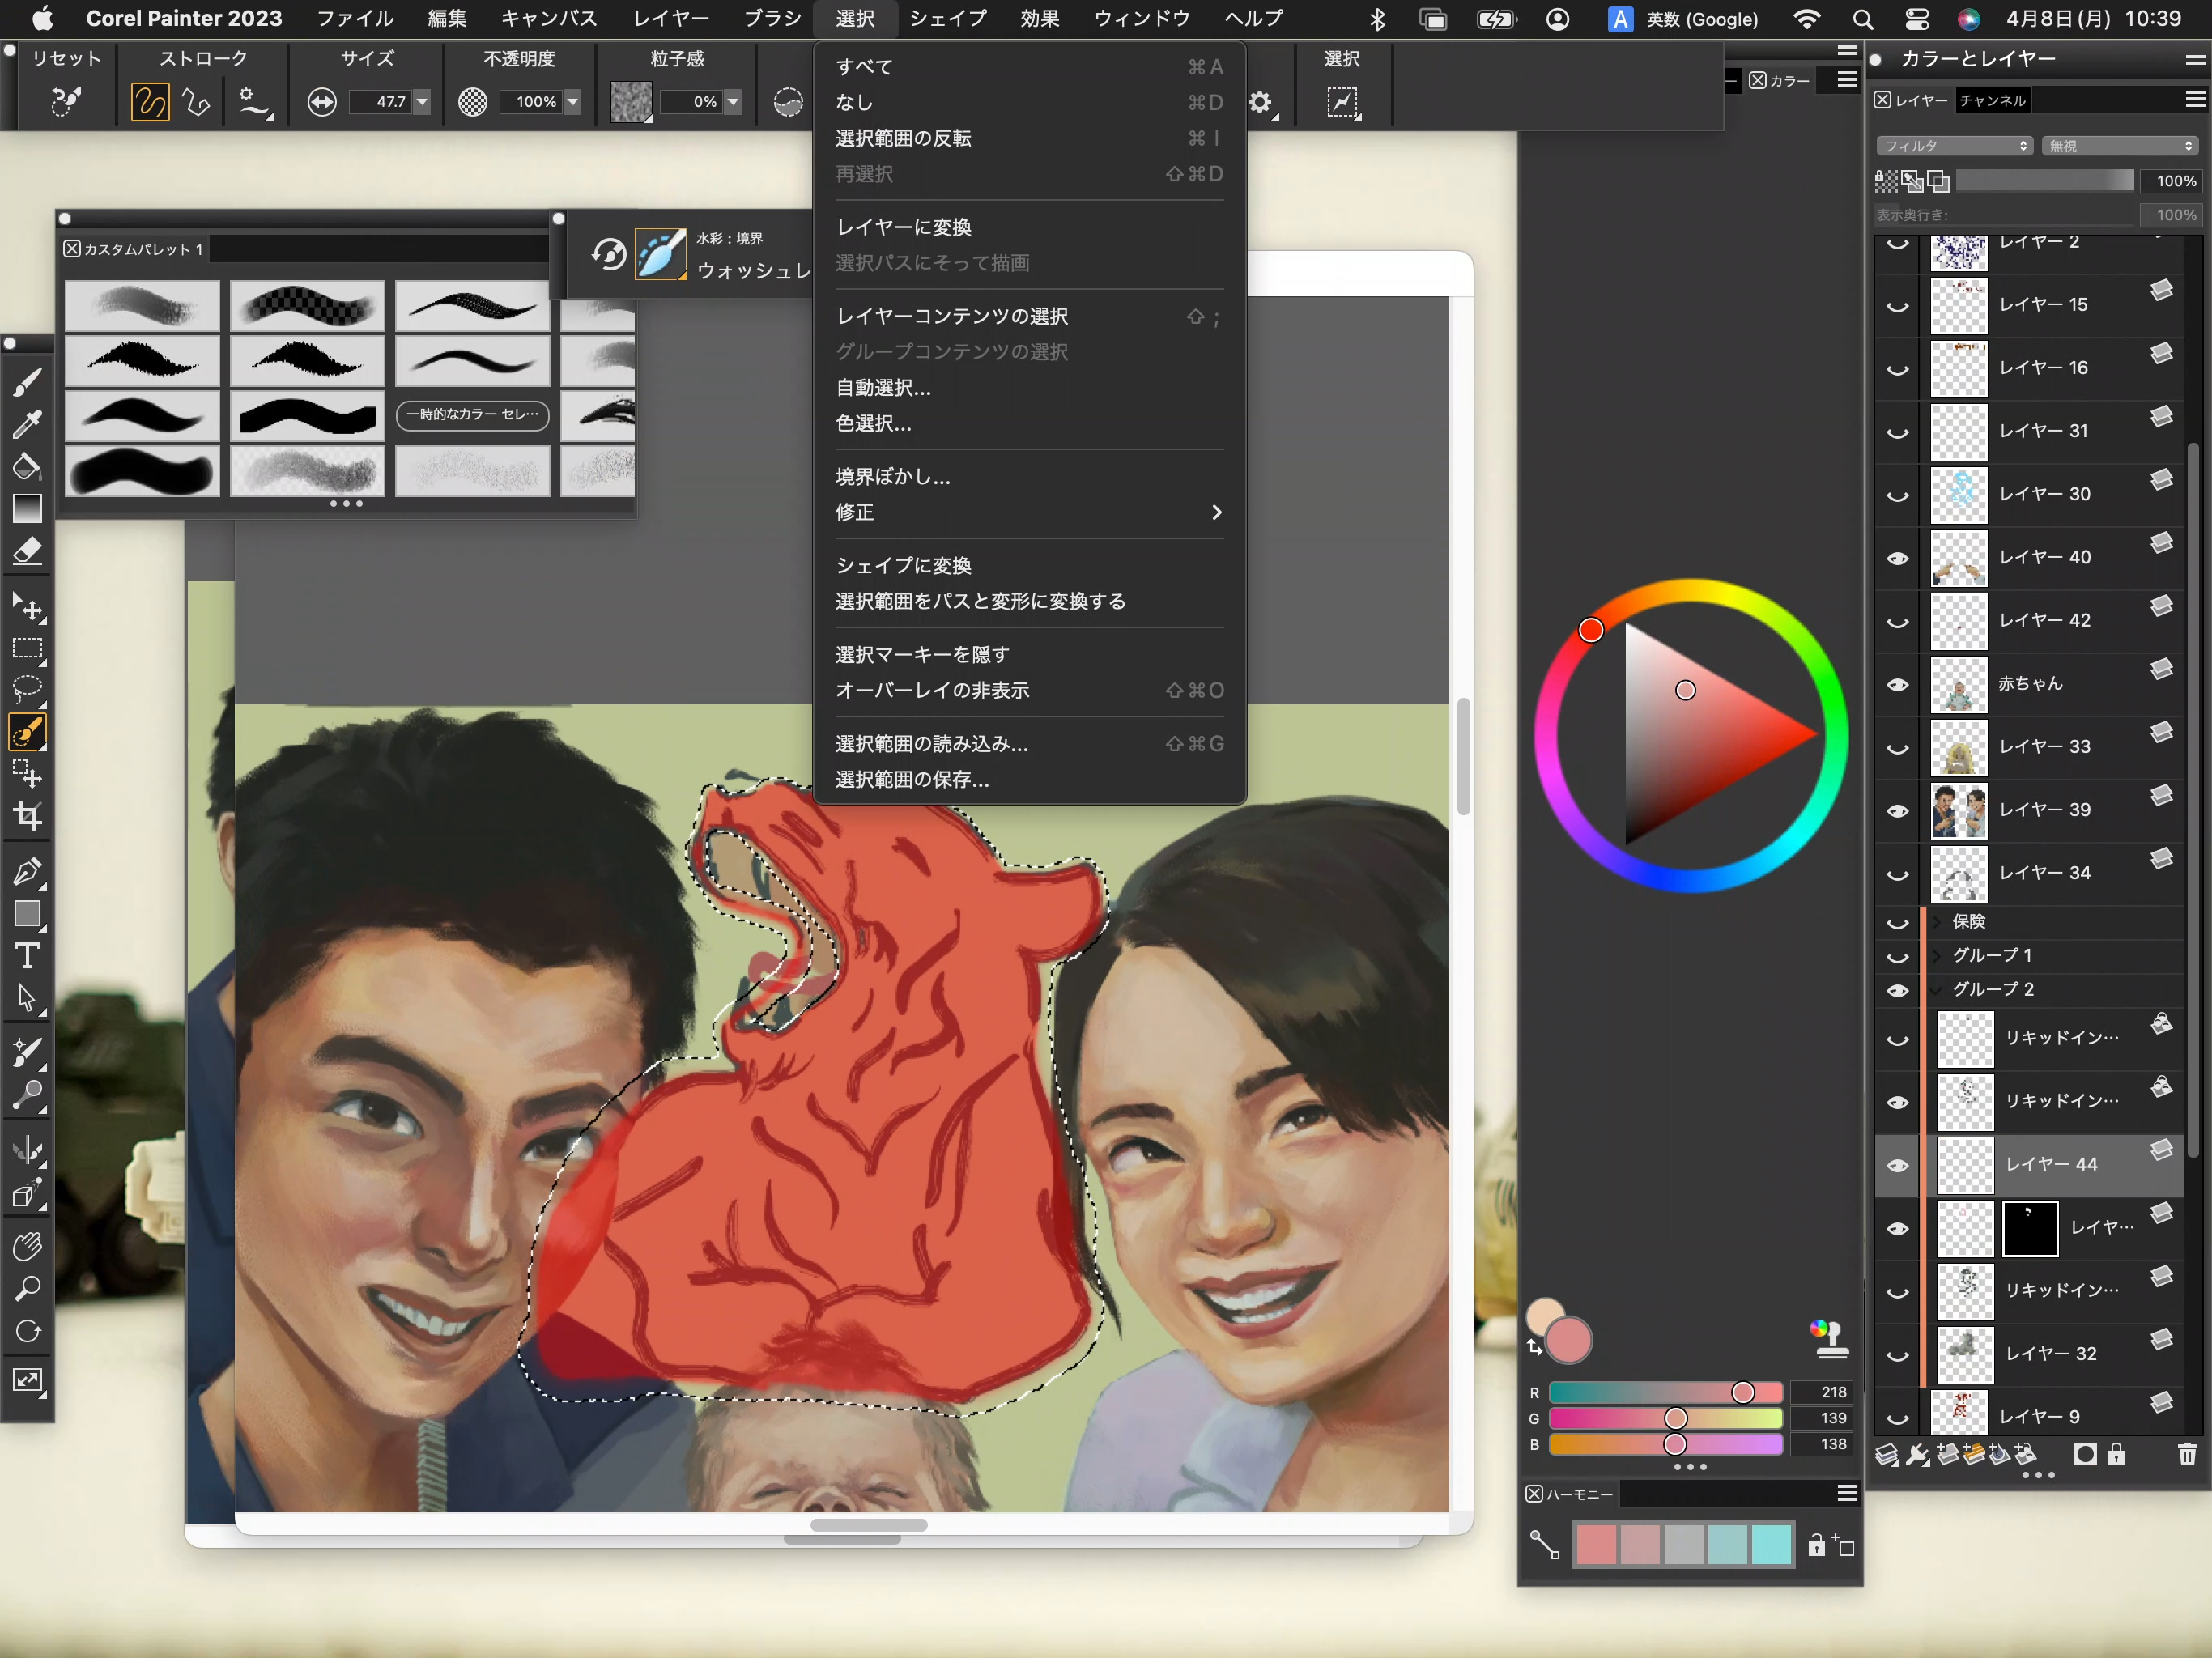Image resolution: width=2212 pixels, height=1658 pixels.
Task: Choose 選択範囲の保存... menu item
Action: click(x=1030, y=780)
